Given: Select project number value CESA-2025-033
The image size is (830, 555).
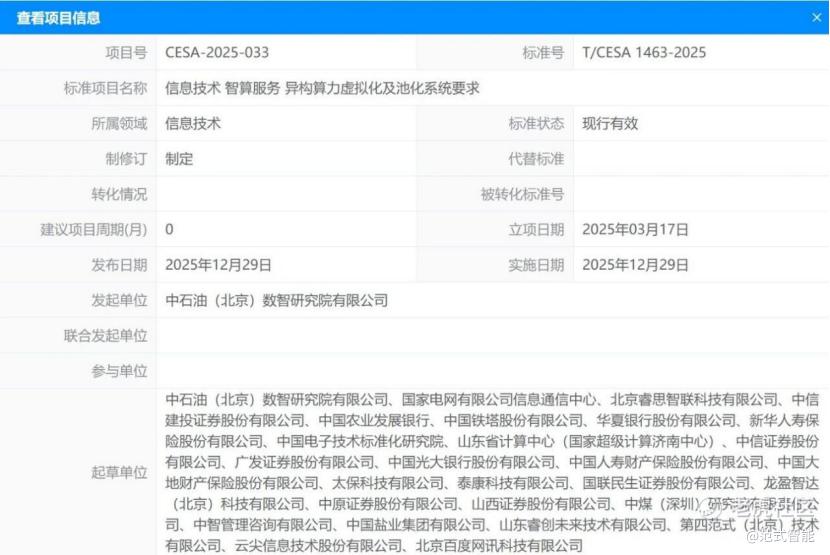Looking at the screenshot, I should [217, 52].
